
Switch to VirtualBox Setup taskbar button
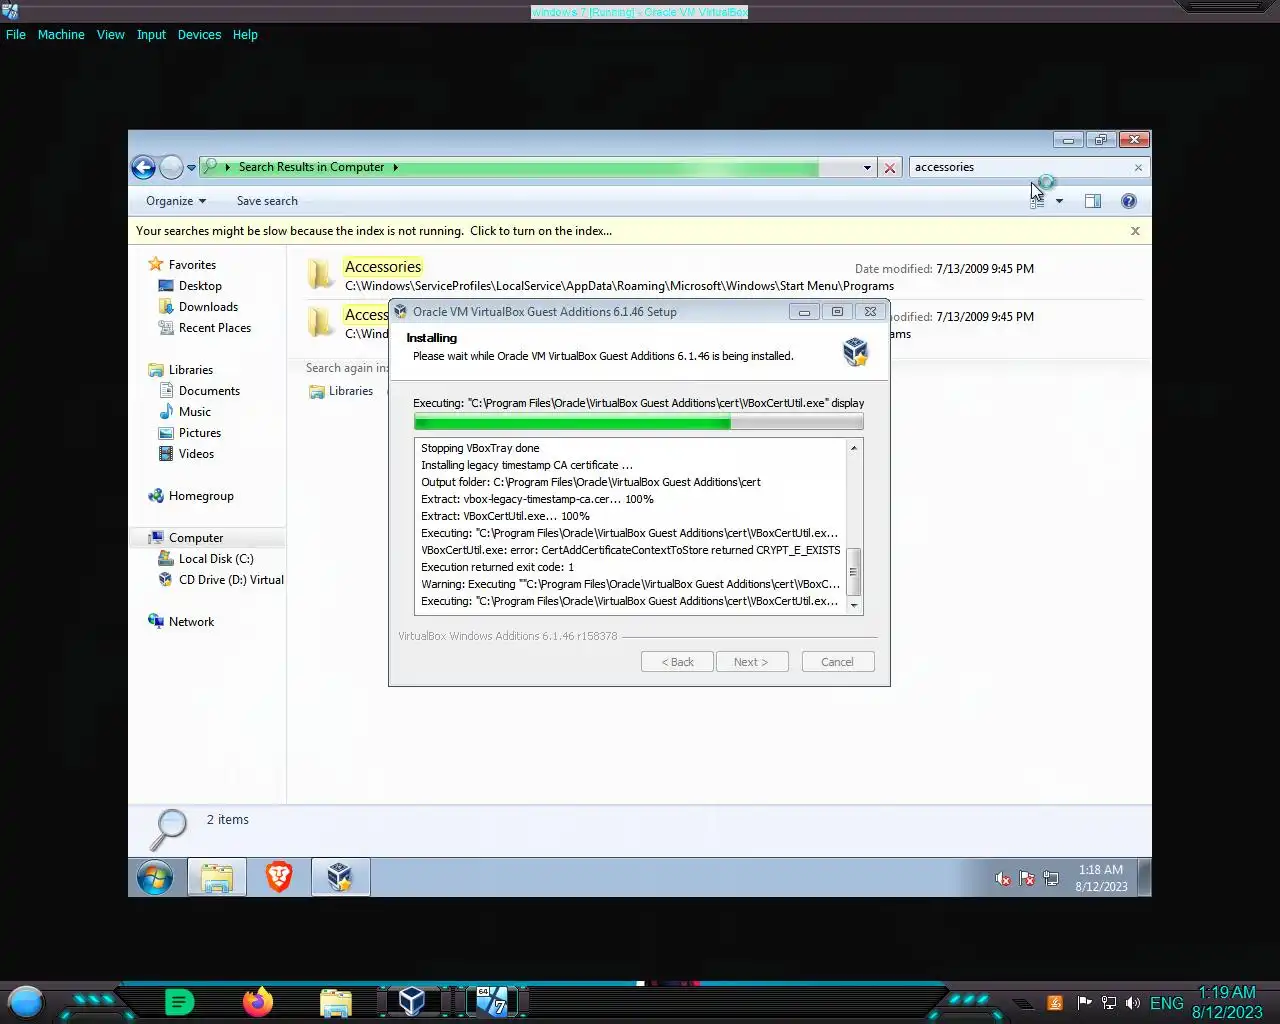[340, 878]
